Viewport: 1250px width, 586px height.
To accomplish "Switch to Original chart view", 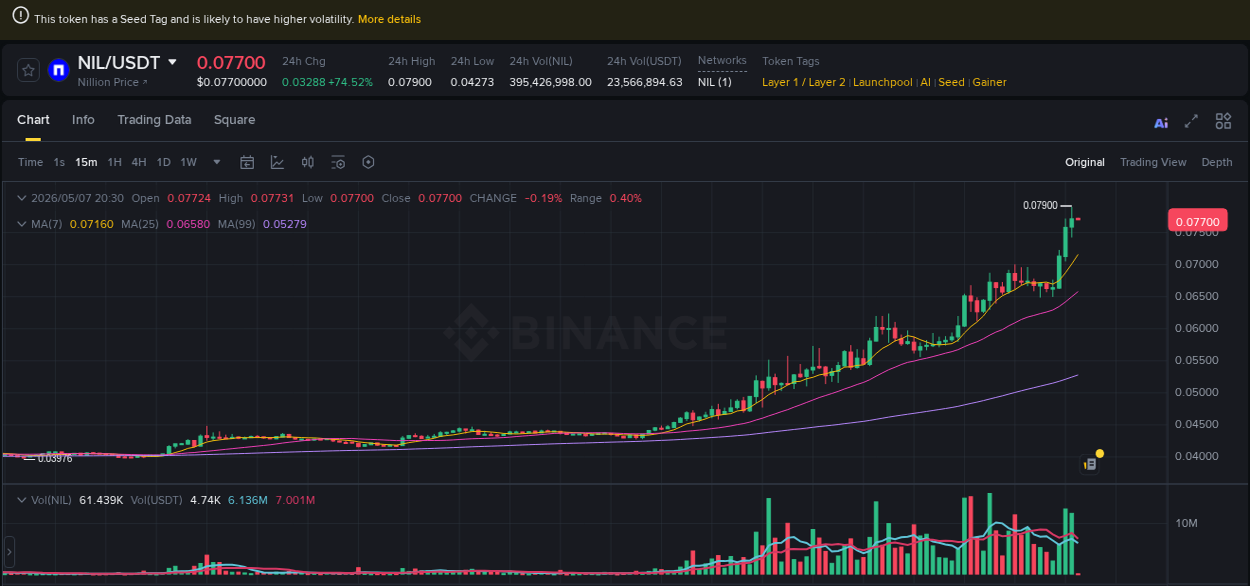I will coord(1085,162).
